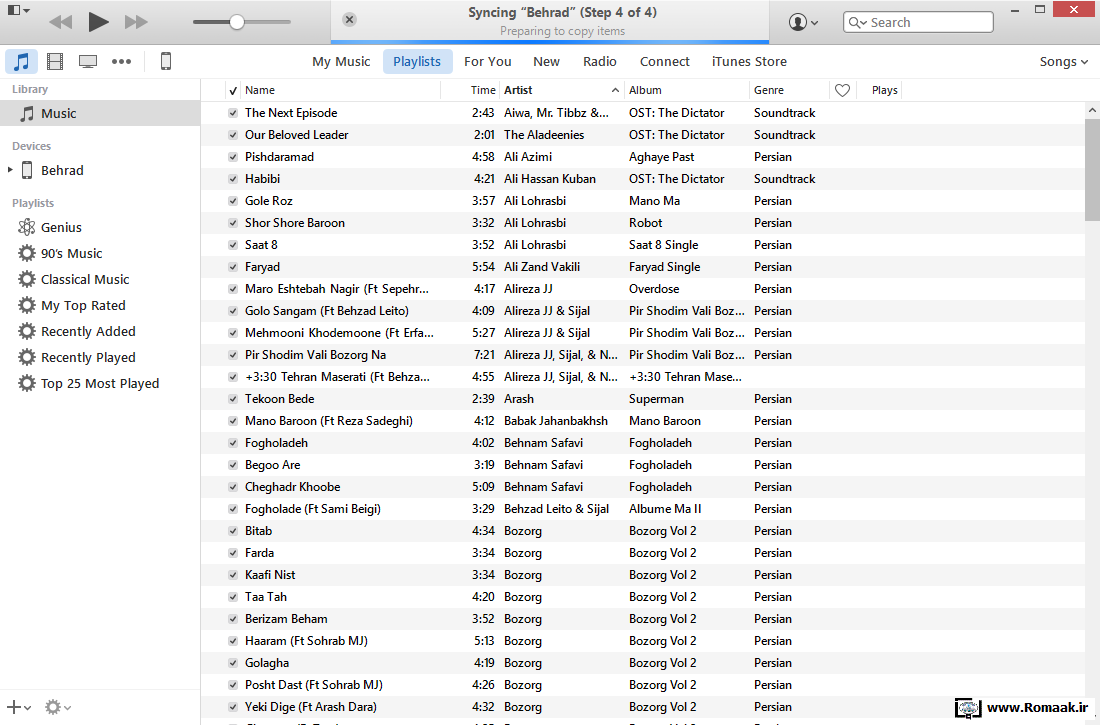This screenshot has height=725, width=1100.
Task: Uncheck the Begoo Are song checkbox
Action: (x=233, y=465)
